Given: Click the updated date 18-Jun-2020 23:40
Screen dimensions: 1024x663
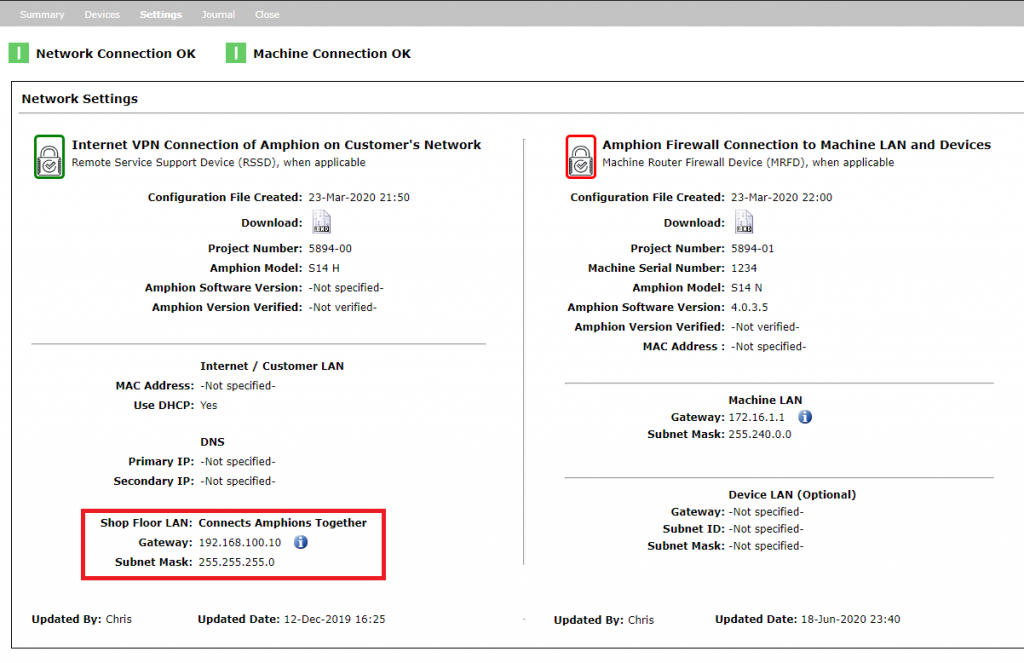Looking at the screenshot, I should pos(850,619).
